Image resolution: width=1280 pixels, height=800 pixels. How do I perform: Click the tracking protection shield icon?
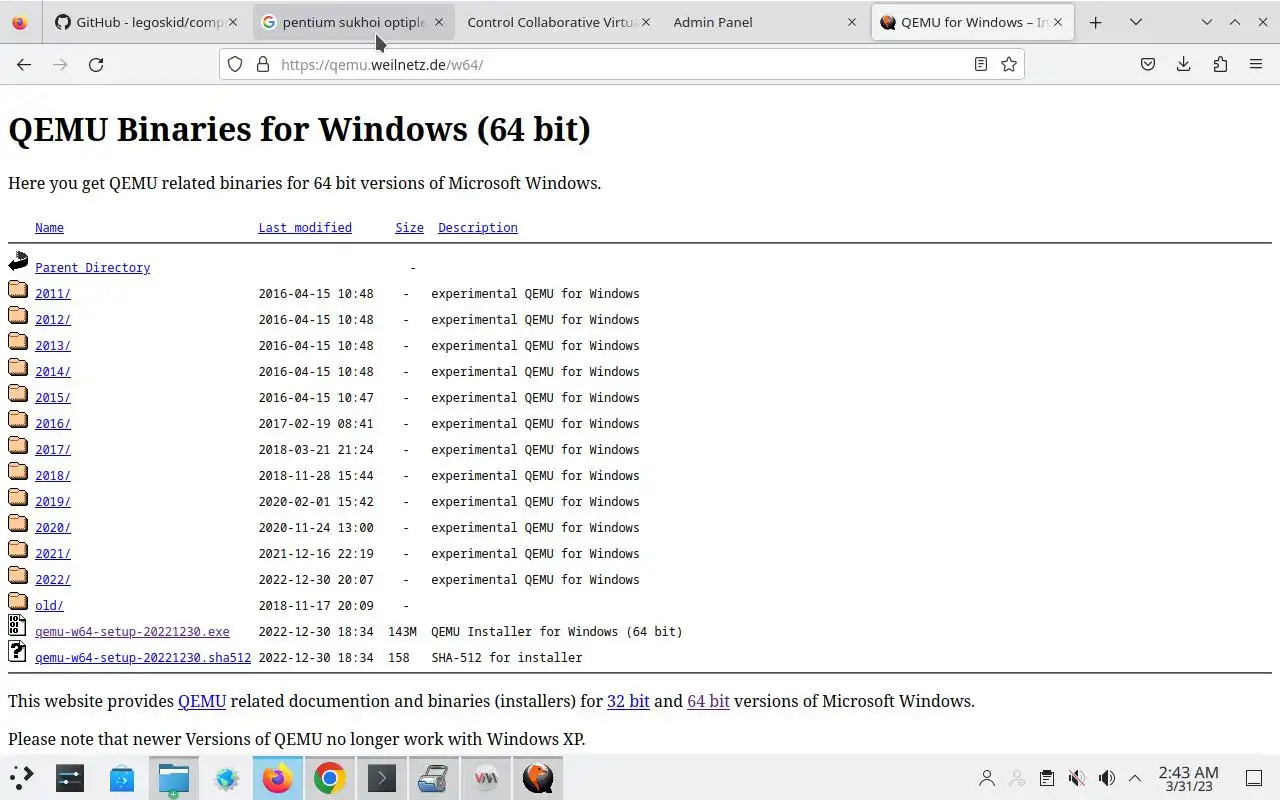[235, 64]
